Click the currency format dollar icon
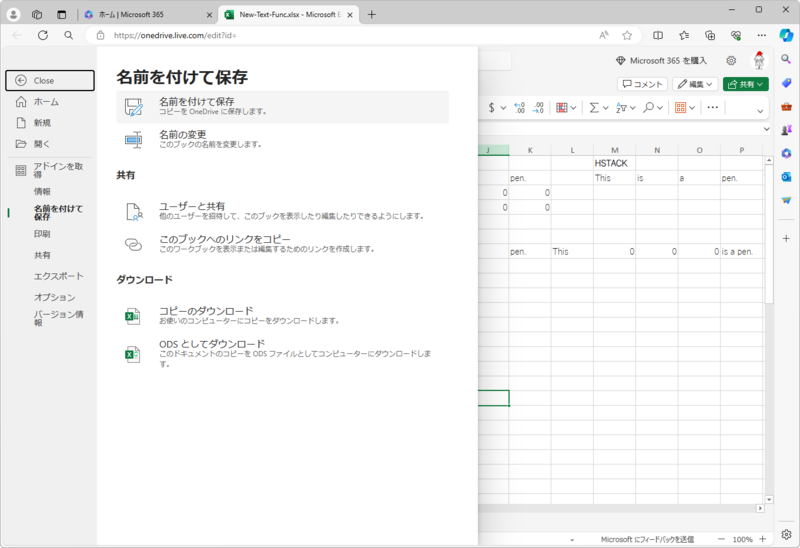800x548 pixels. pyautogui.click(x=491, y=108)
